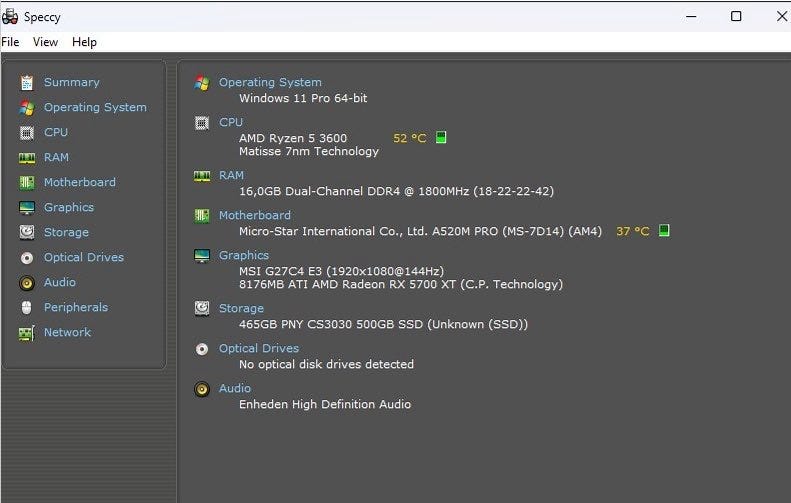Click the No optical disk drives detected text

326,364
